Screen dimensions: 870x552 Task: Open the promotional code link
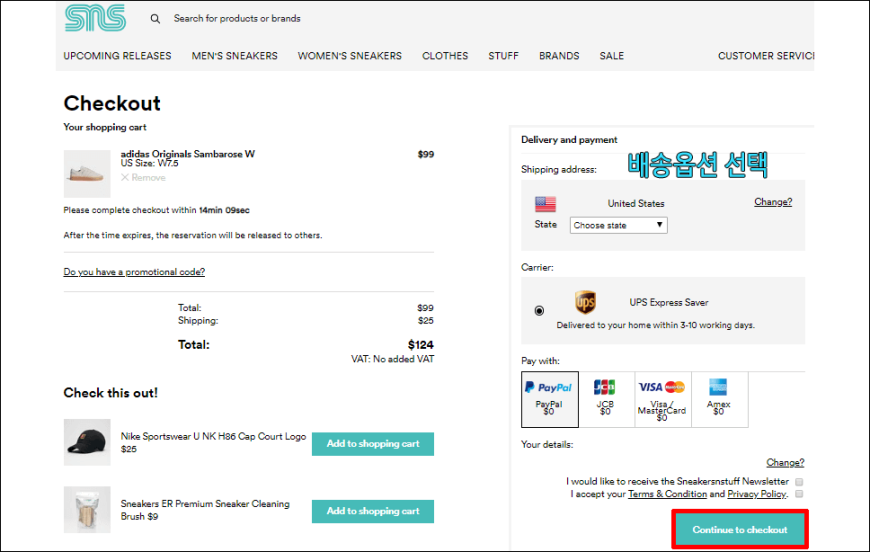[x=134, y=272]
